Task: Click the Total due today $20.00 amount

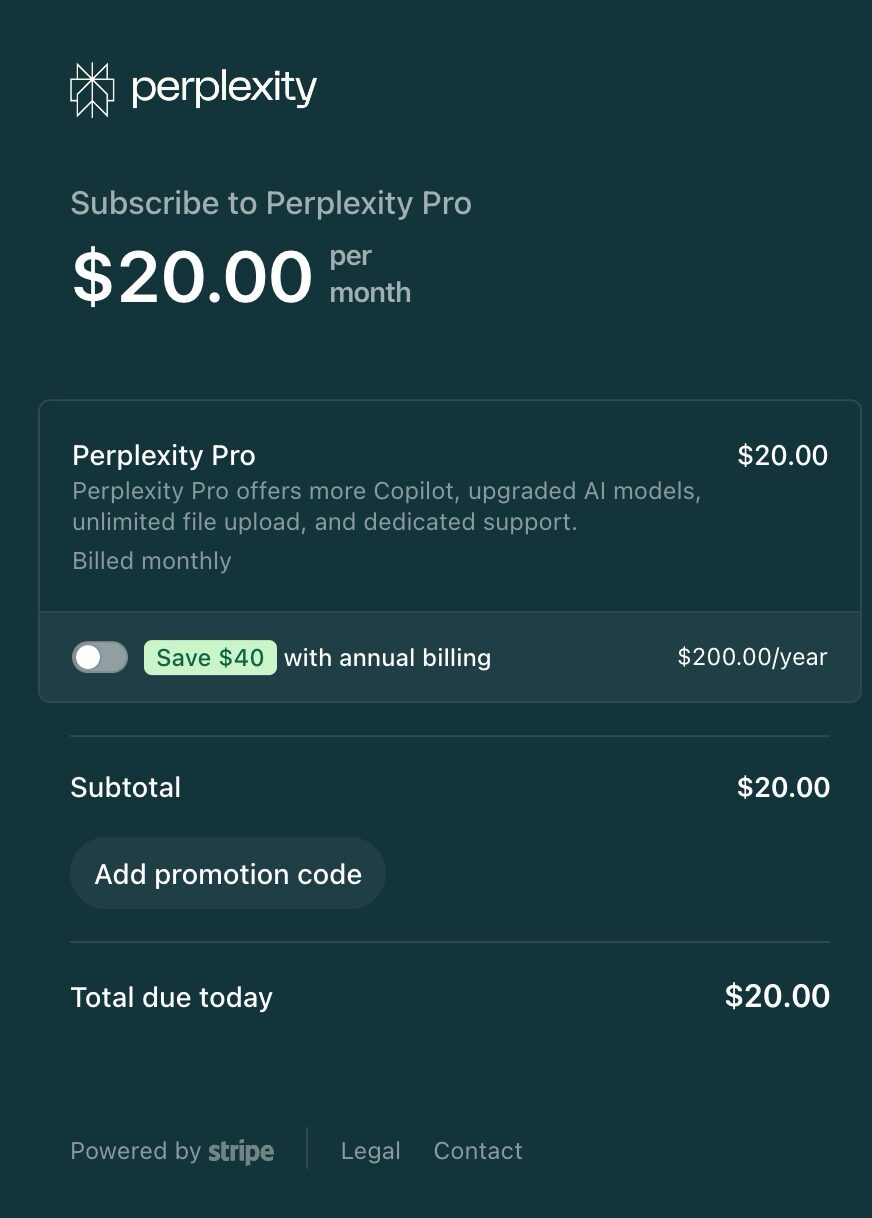Action: (x=777, y=996)
